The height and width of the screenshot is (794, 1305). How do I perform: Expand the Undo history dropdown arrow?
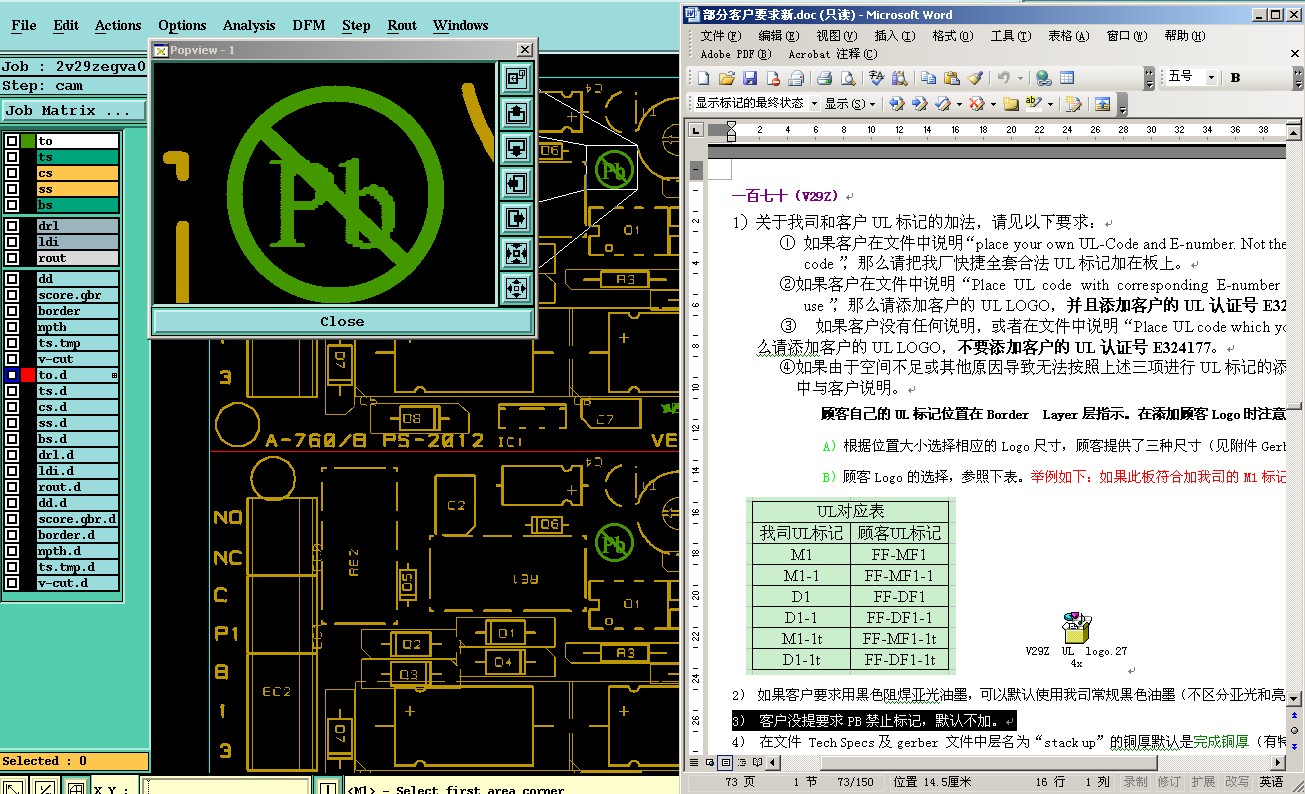[1020, 78]
